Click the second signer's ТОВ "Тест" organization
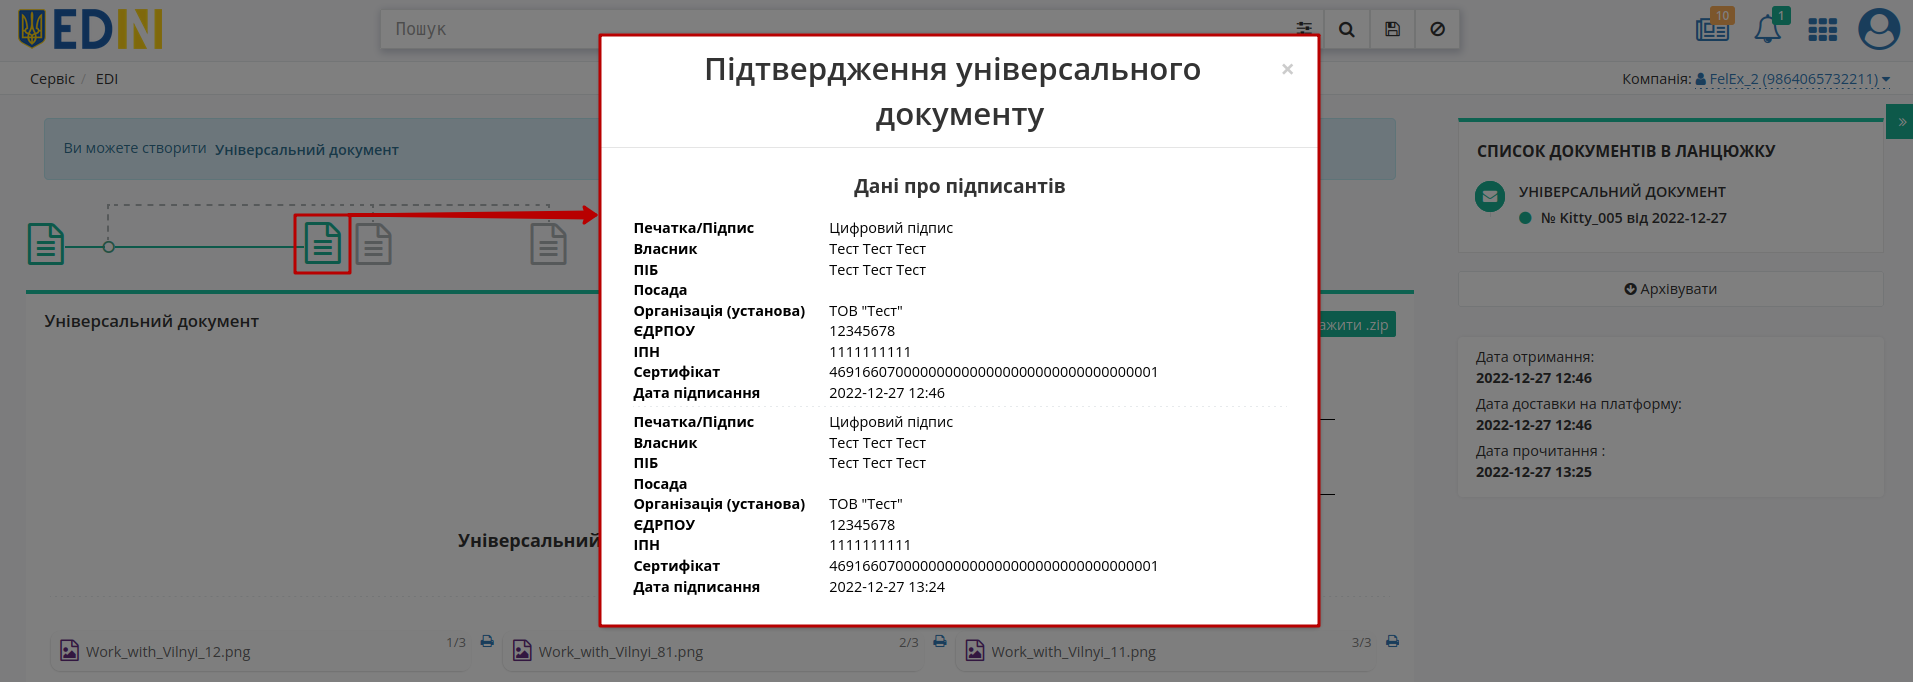This screenshot has width=1913, height=682. (x=866, y=504)
